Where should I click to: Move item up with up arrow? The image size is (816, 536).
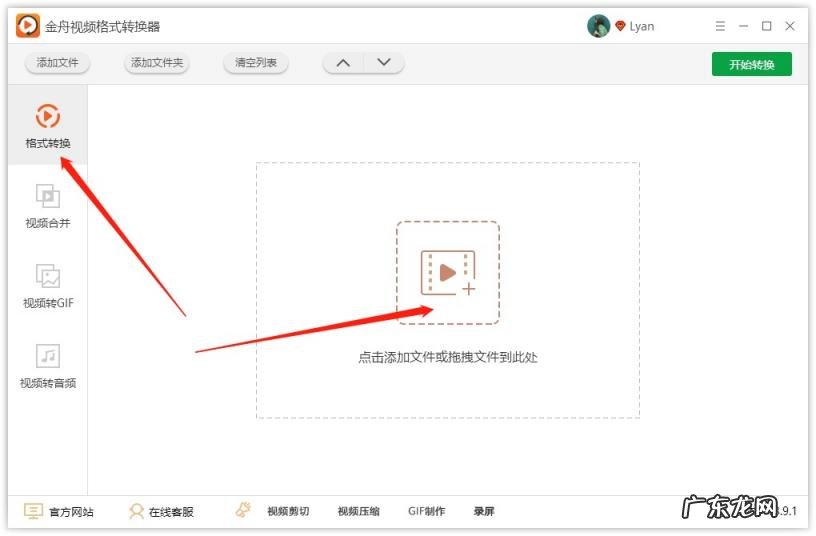point(343,63)
